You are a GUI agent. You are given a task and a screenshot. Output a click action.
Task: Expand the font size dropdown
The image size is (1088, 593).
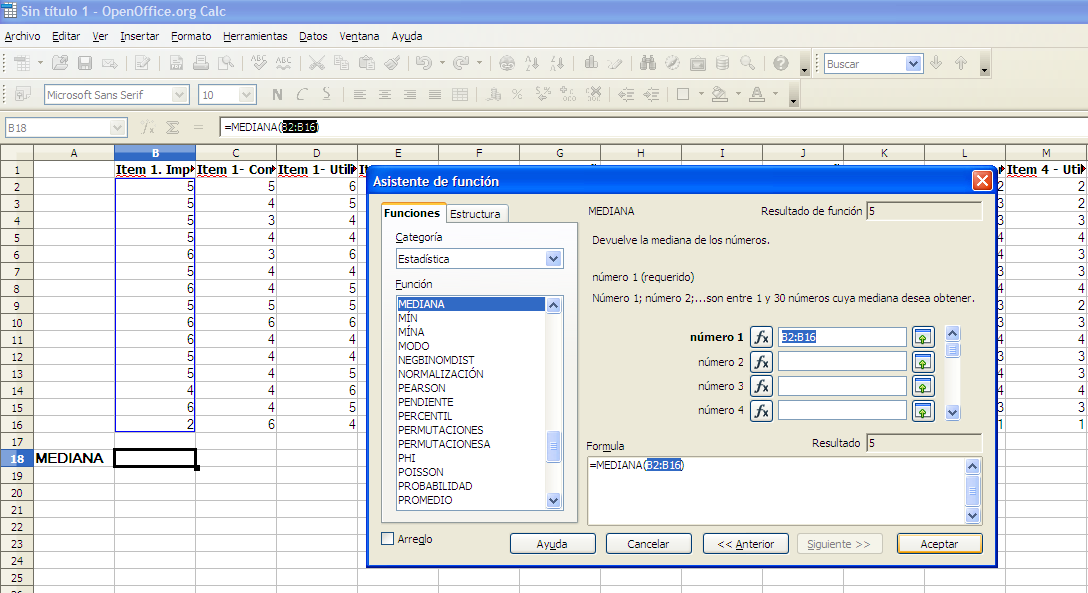247,95
